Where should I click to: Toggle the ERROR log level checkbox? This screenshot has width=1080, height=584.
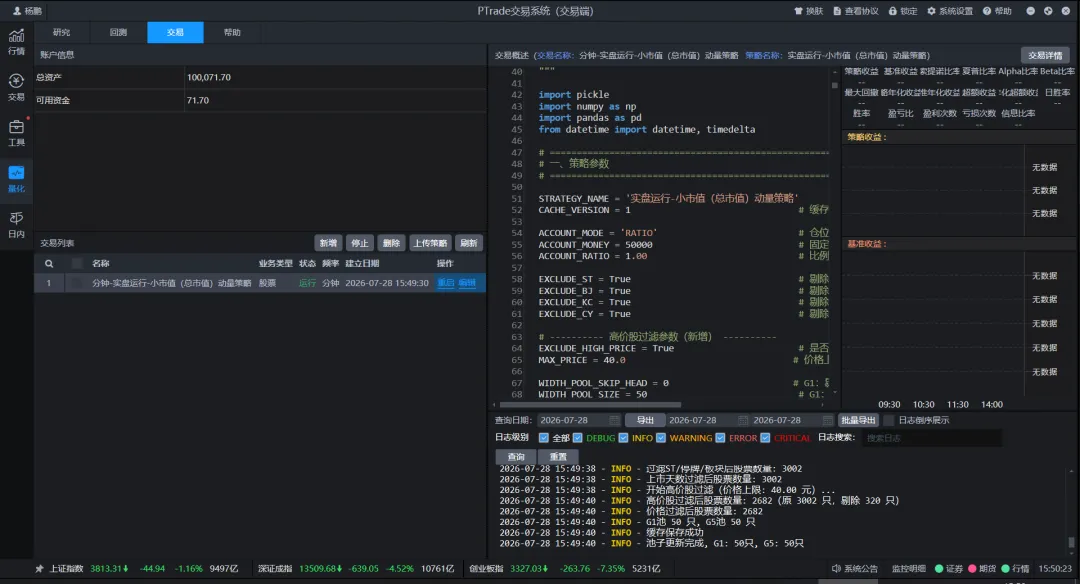point(720,438)
